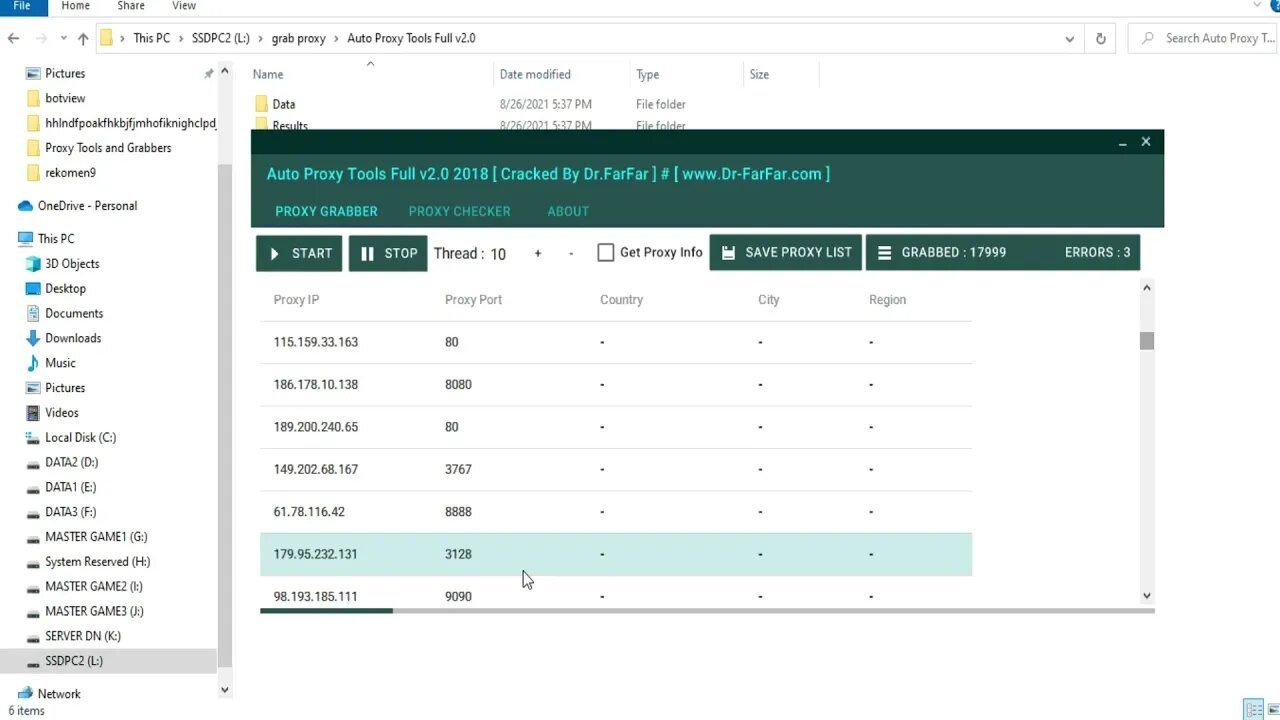Viewport: 1280px width, 720px height.
Task: Select OneDrive - Personal in sidebar
Action: pos(87,206)
